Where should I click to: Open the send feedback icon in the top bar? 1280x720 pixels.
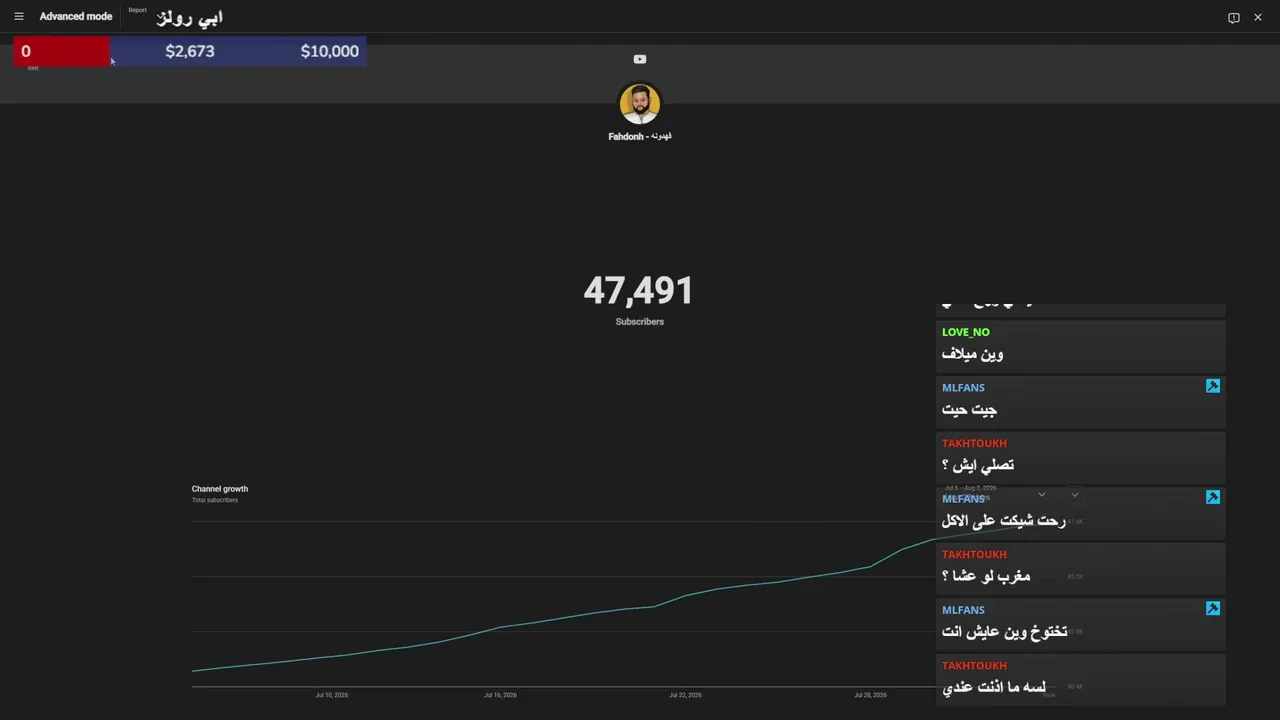[x=1233, y=17]
